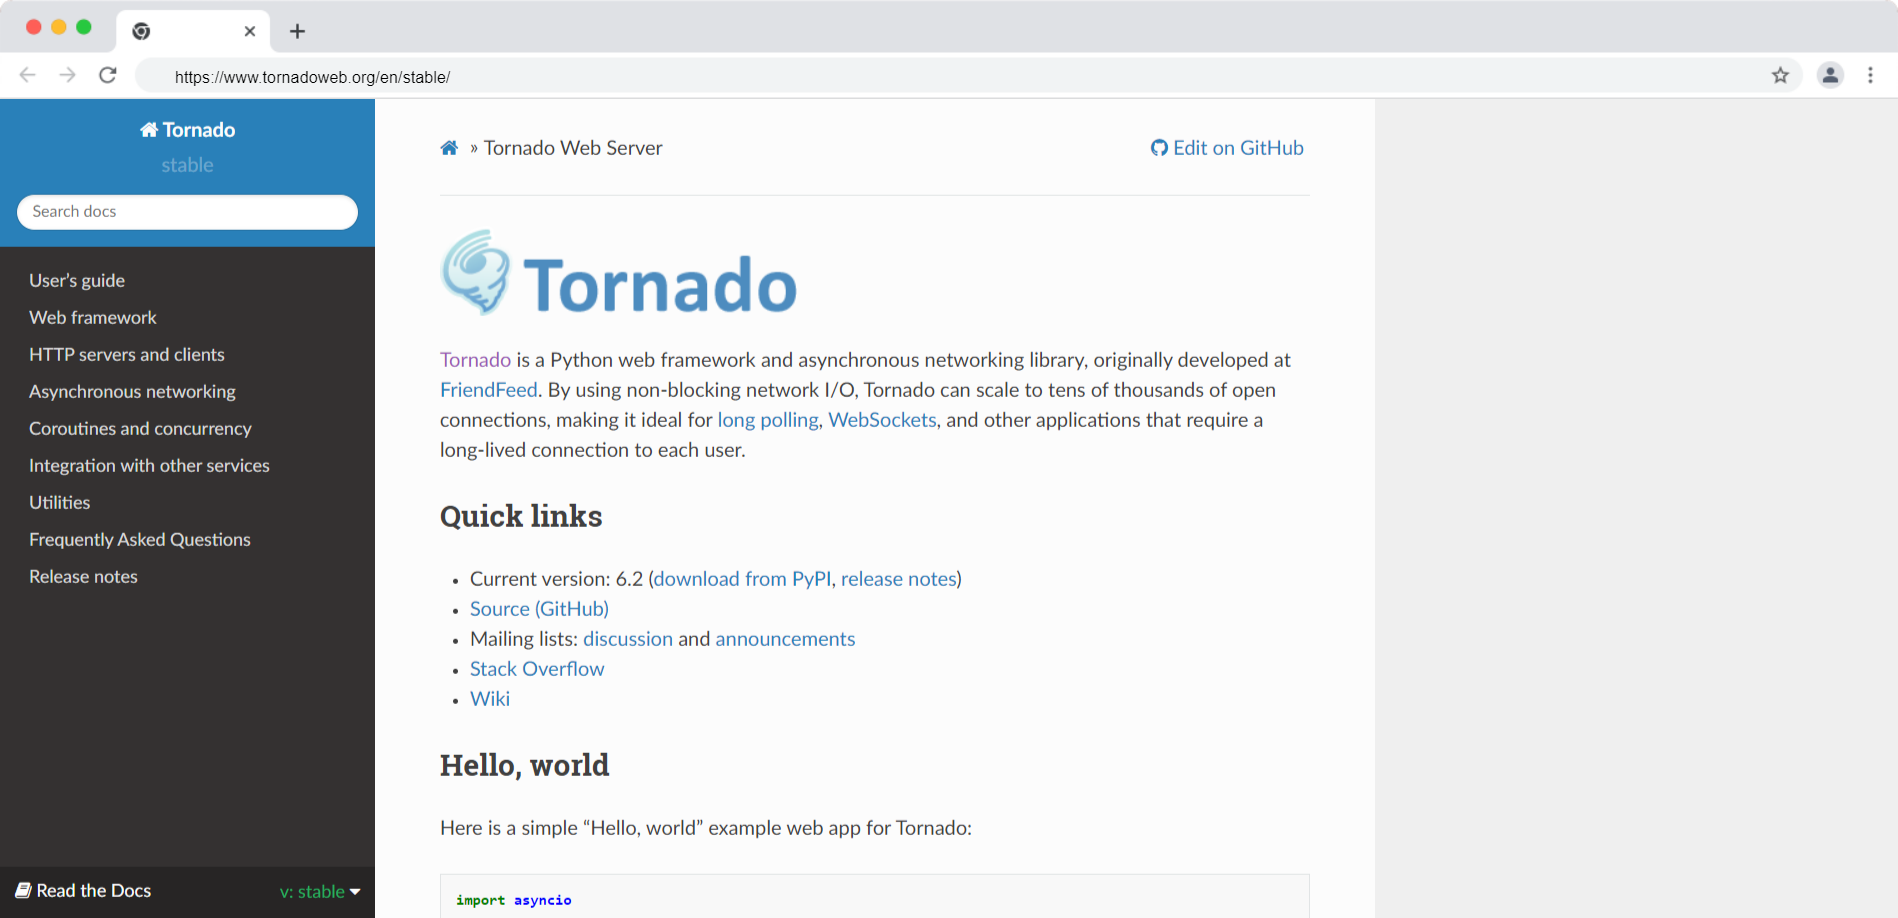
Task: Open the browser profile avatar icon
Action: [x=1830, y=75]
